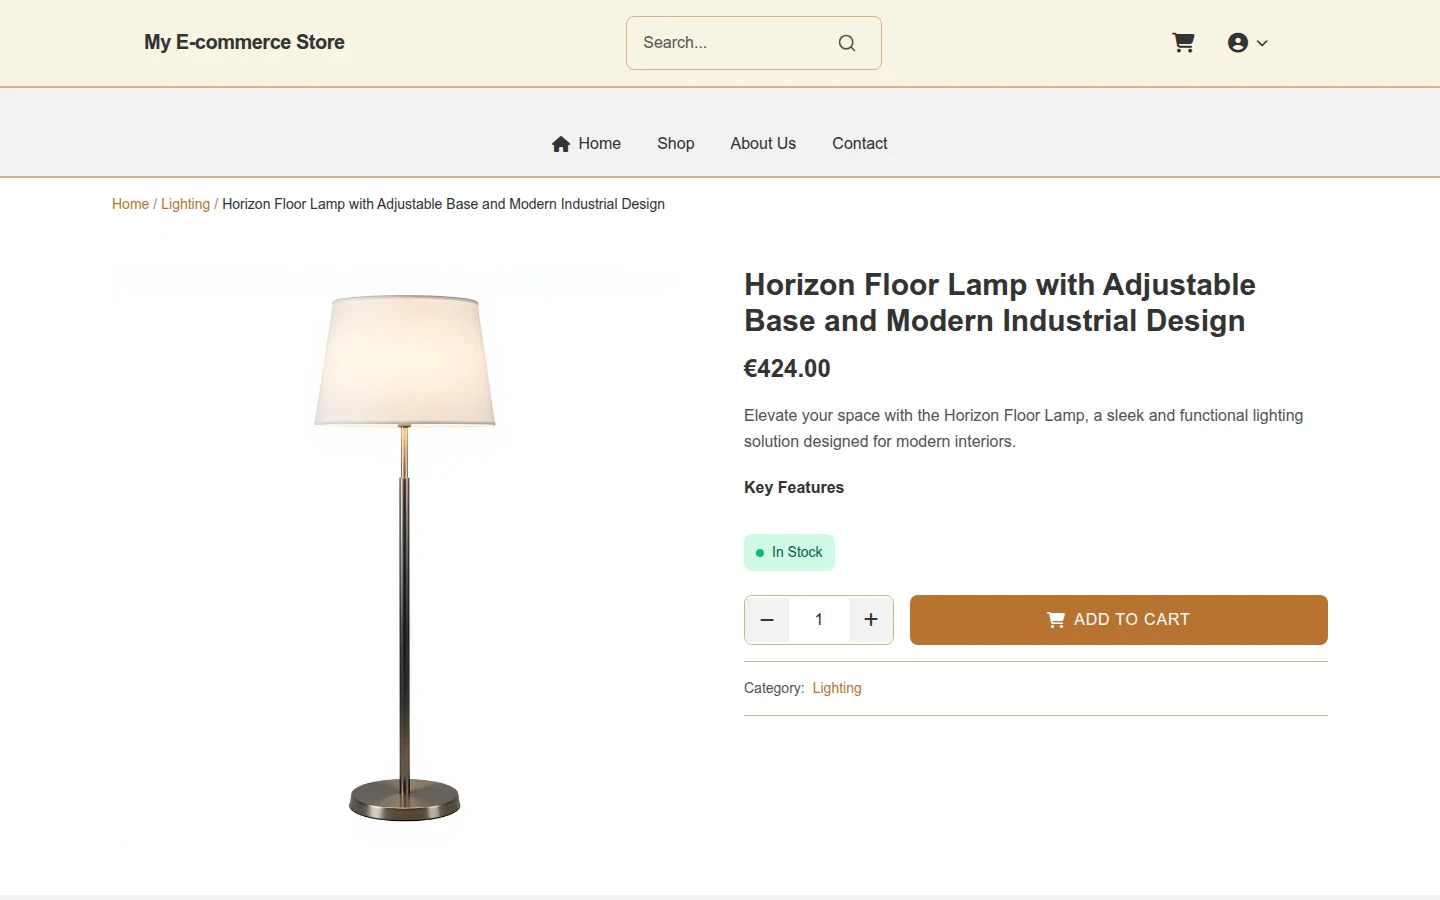
Task: Click the floor lamp product image
Action: [404, 558]
